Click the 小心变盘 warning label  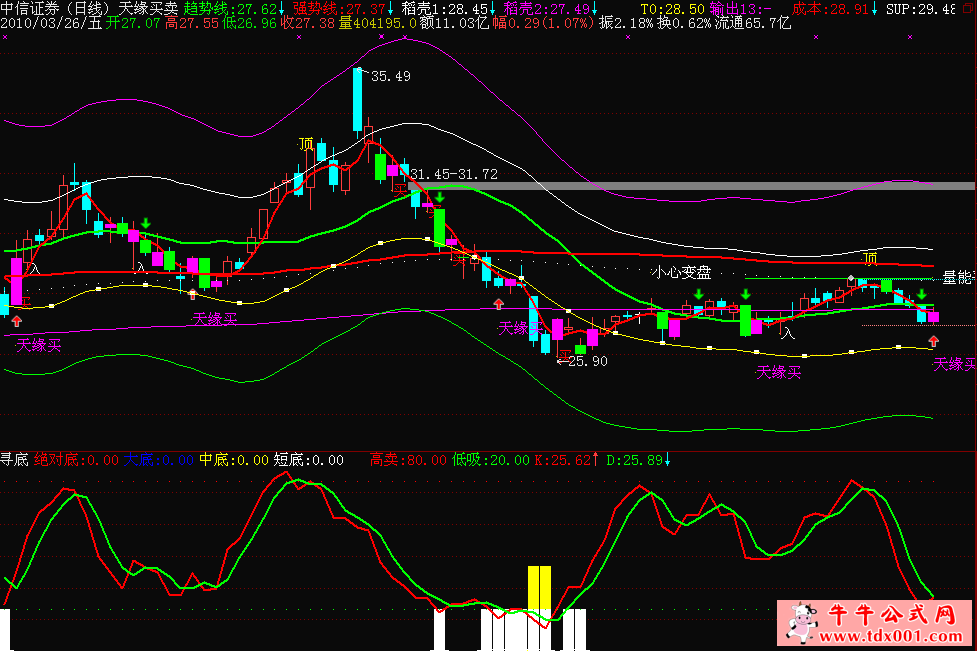tap(681, 272)
